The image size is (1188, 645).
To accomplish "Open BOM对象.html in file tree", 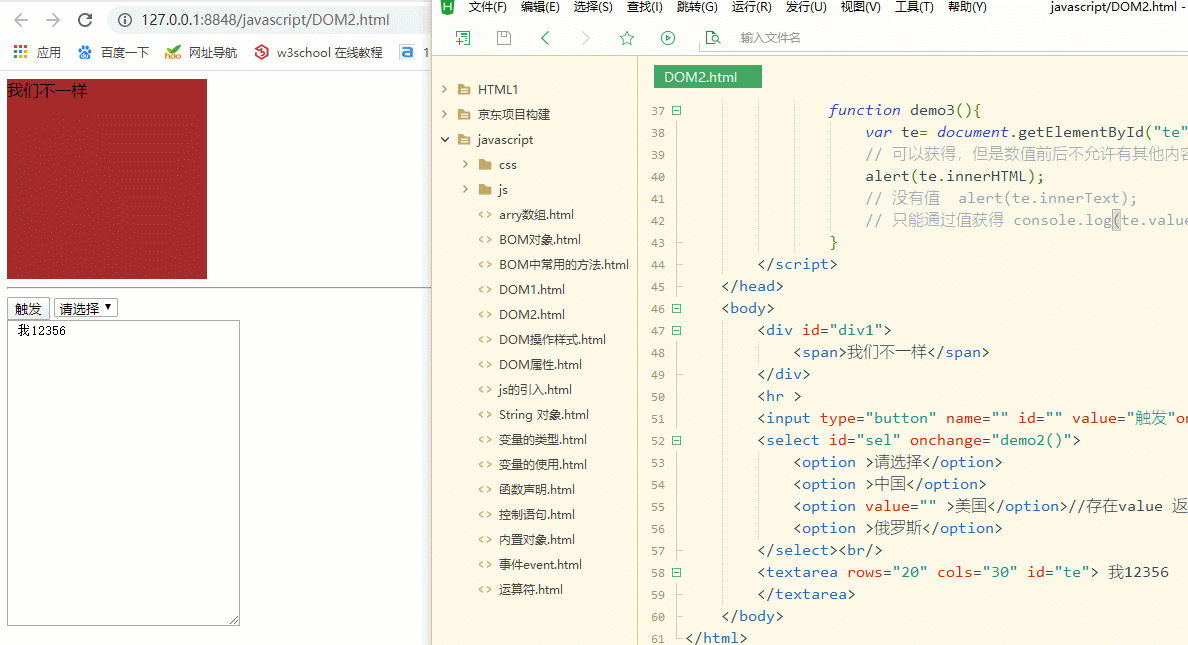I will pos(539,240).
